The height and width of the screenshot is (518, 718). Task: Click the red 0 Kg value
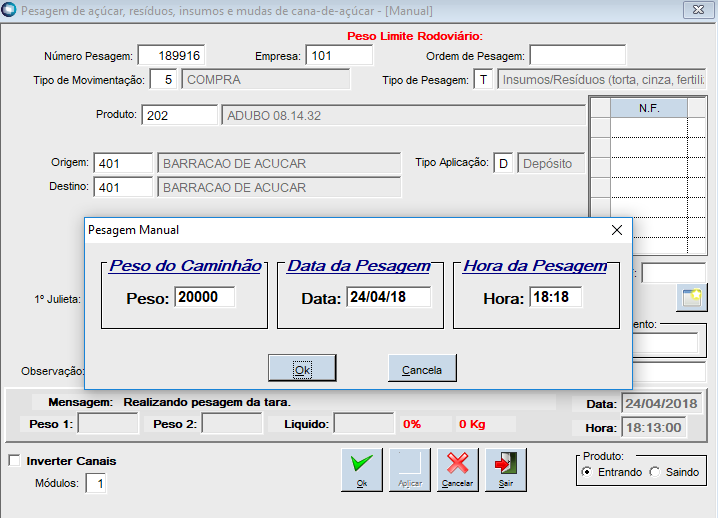point(472,424)
